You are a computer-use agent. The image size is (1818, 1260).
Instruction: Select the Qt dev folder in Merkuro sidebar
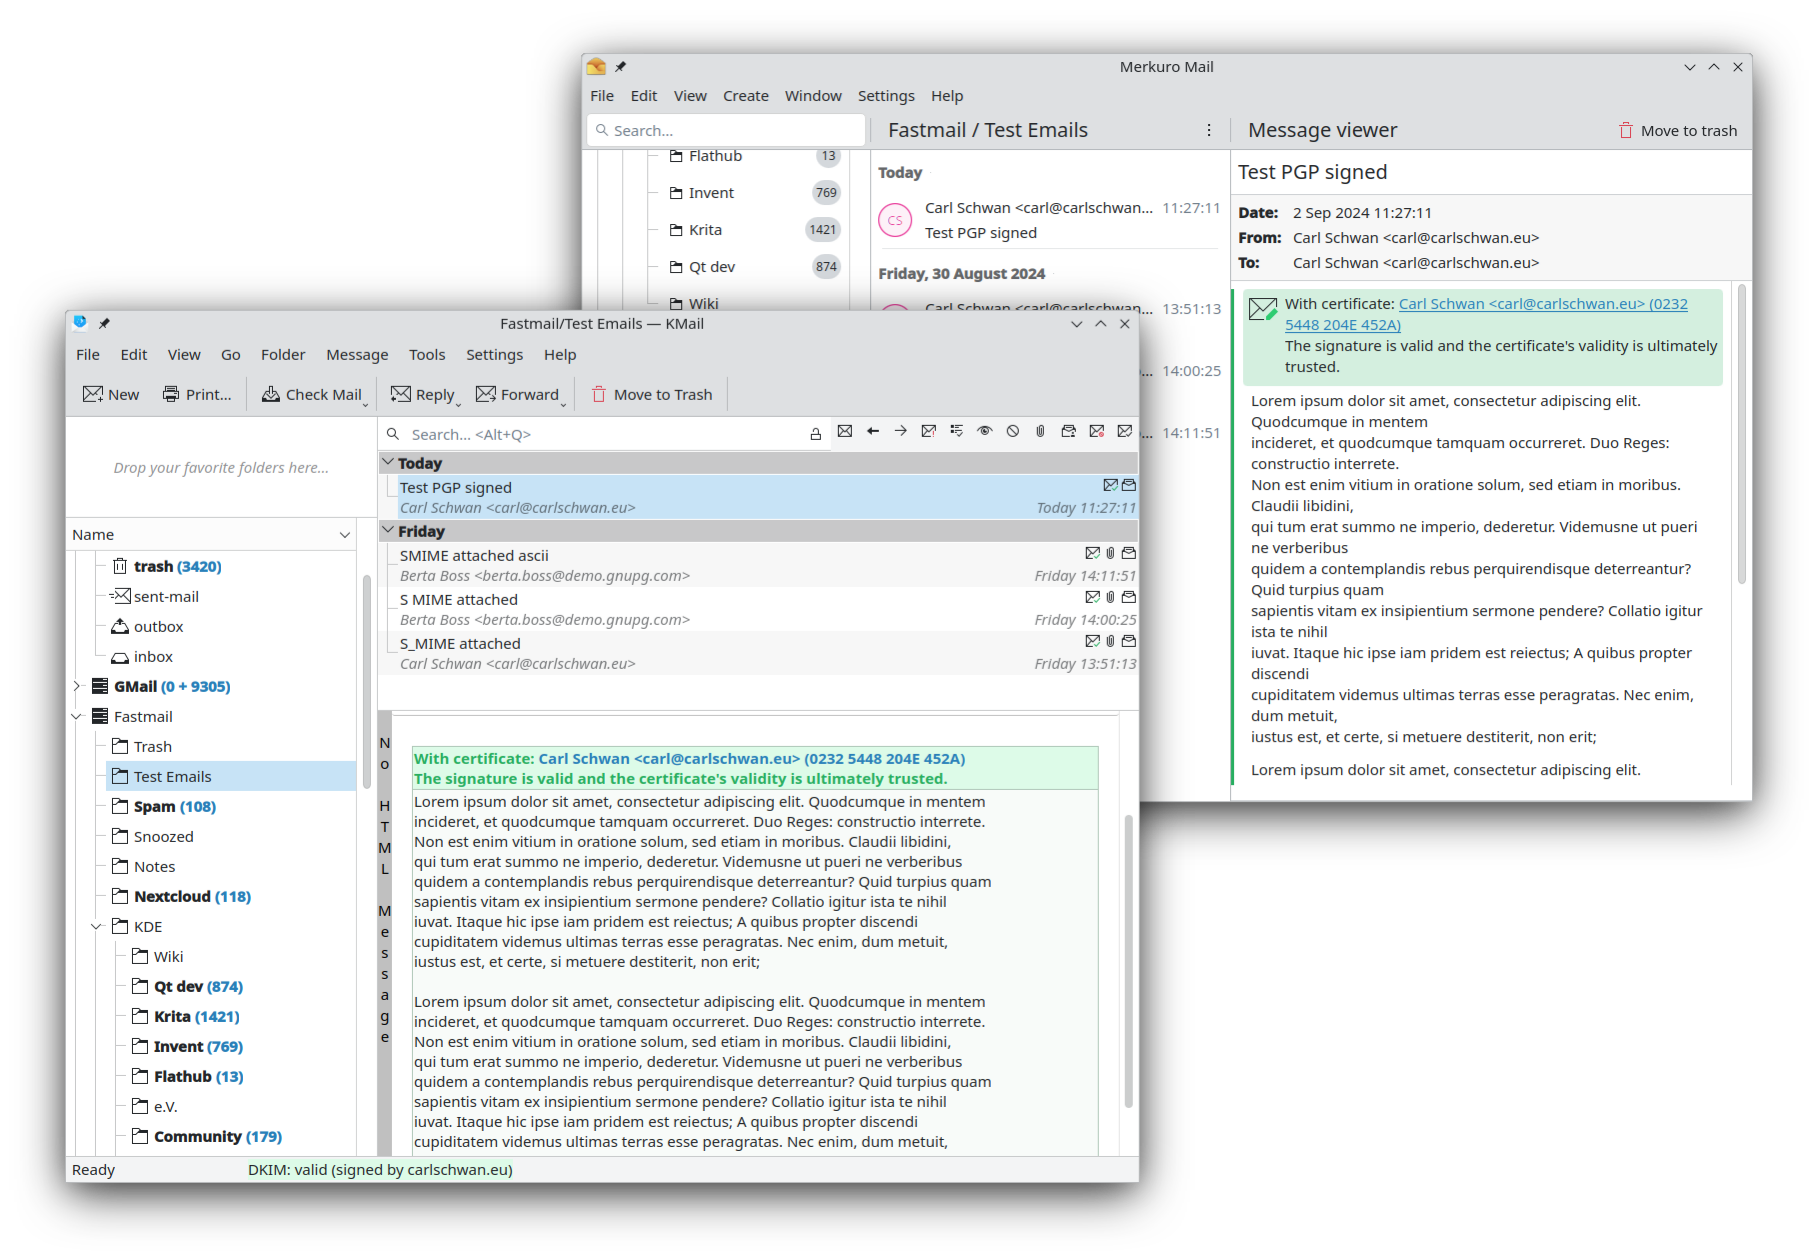755,267
